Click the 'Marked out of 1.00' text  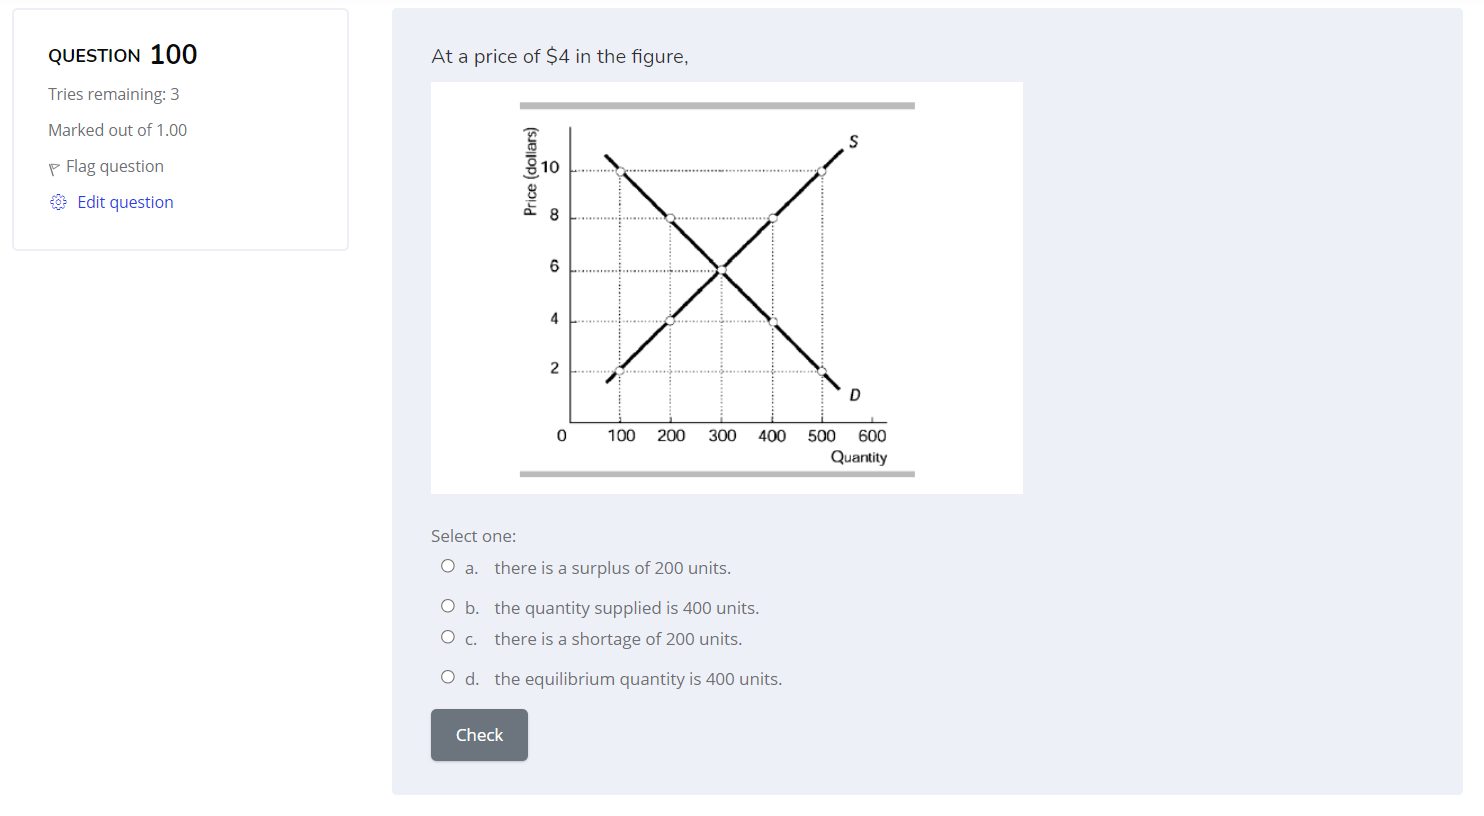click(x=118, y=130)
